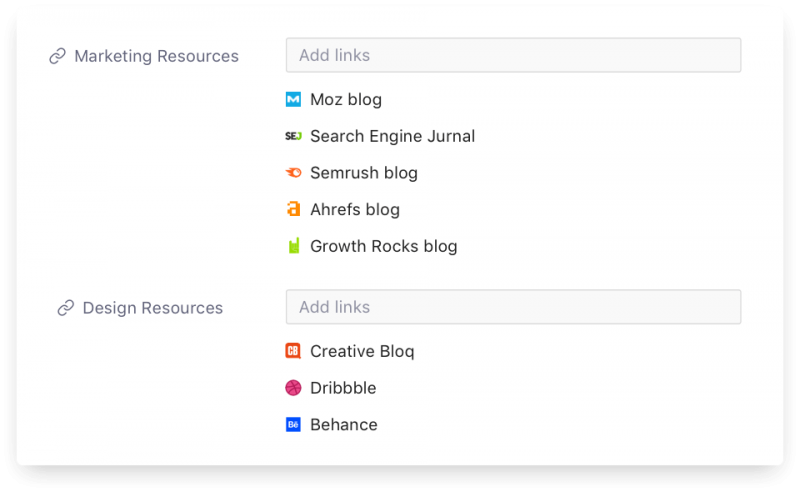800x492 pixels.
Task: Click link icon beside Marketing Resources
Action: pyautogui.click(x=57, y=56)
